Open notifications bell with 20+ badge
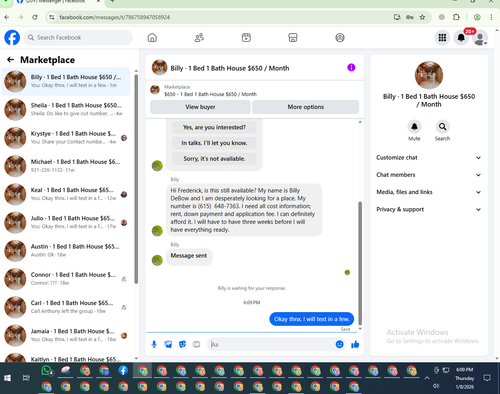 (461, 38)
